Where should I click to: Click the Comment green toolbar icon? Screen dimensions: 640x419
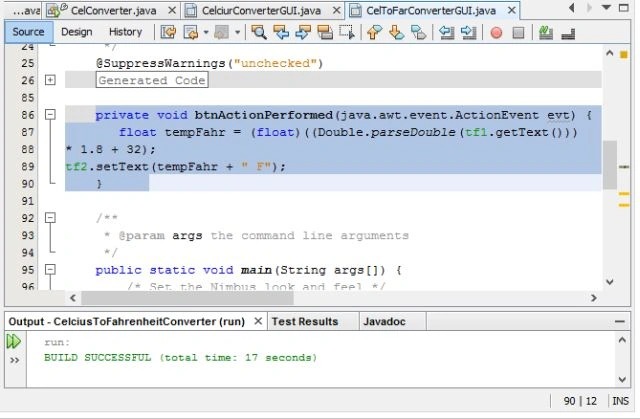click(546, 32)
